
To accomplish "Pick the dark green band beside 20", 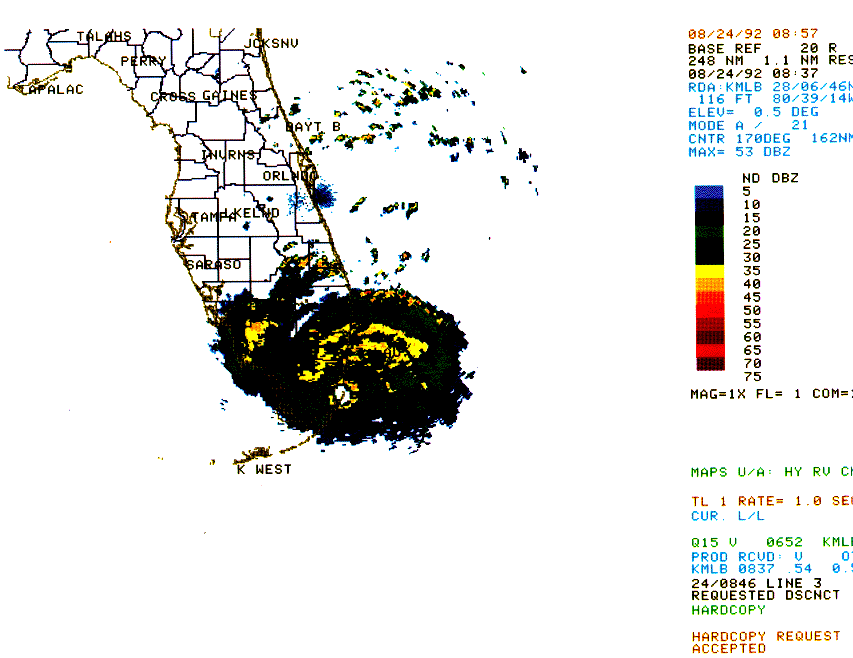I will coord(709,232).
